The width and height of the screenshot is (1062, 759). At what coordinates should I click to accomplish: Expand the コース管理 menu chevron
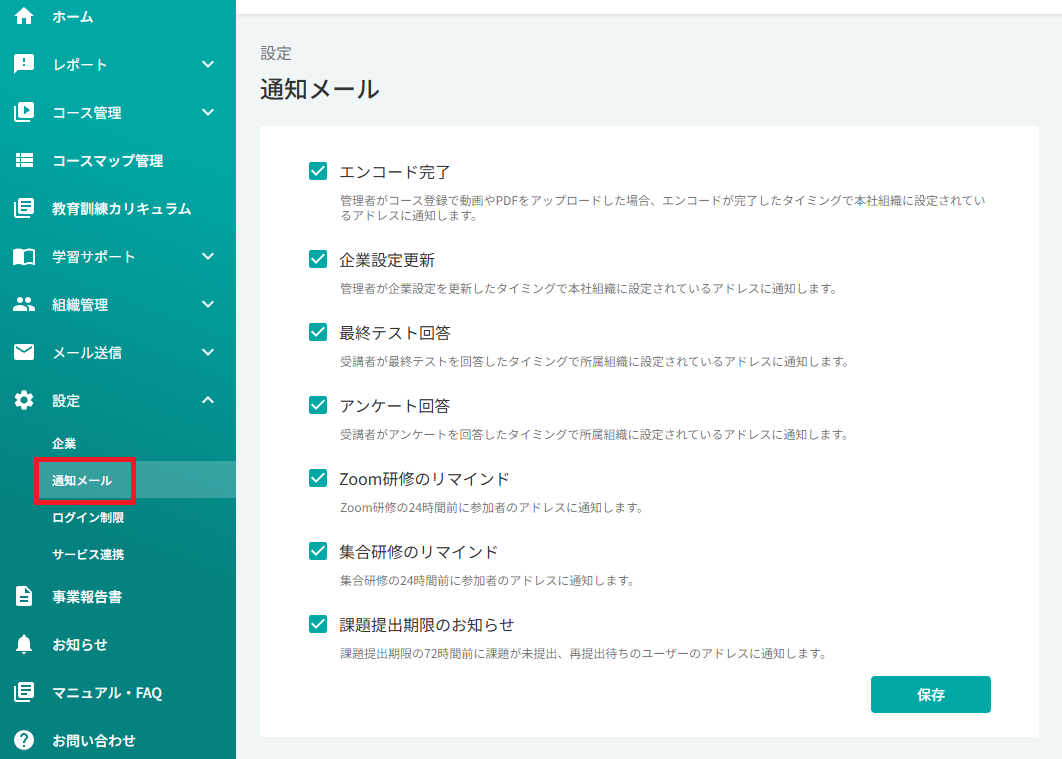[208, 112]
